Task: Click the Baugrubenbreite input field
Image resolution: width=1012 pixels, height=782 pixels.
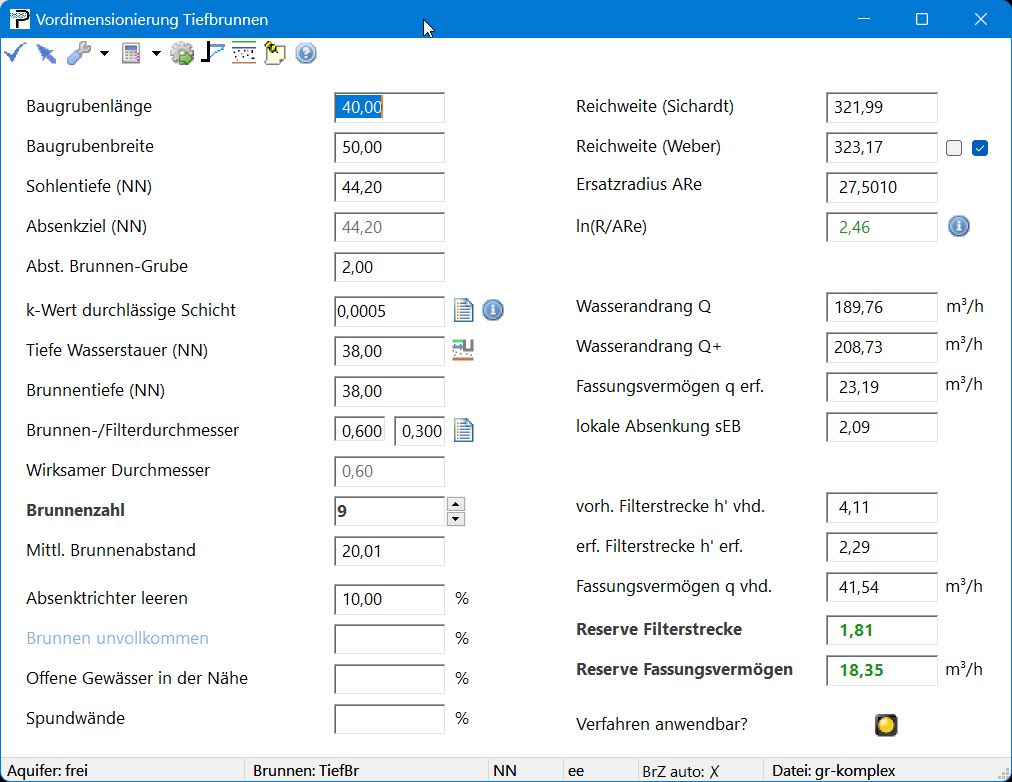Action: point(389,147)
